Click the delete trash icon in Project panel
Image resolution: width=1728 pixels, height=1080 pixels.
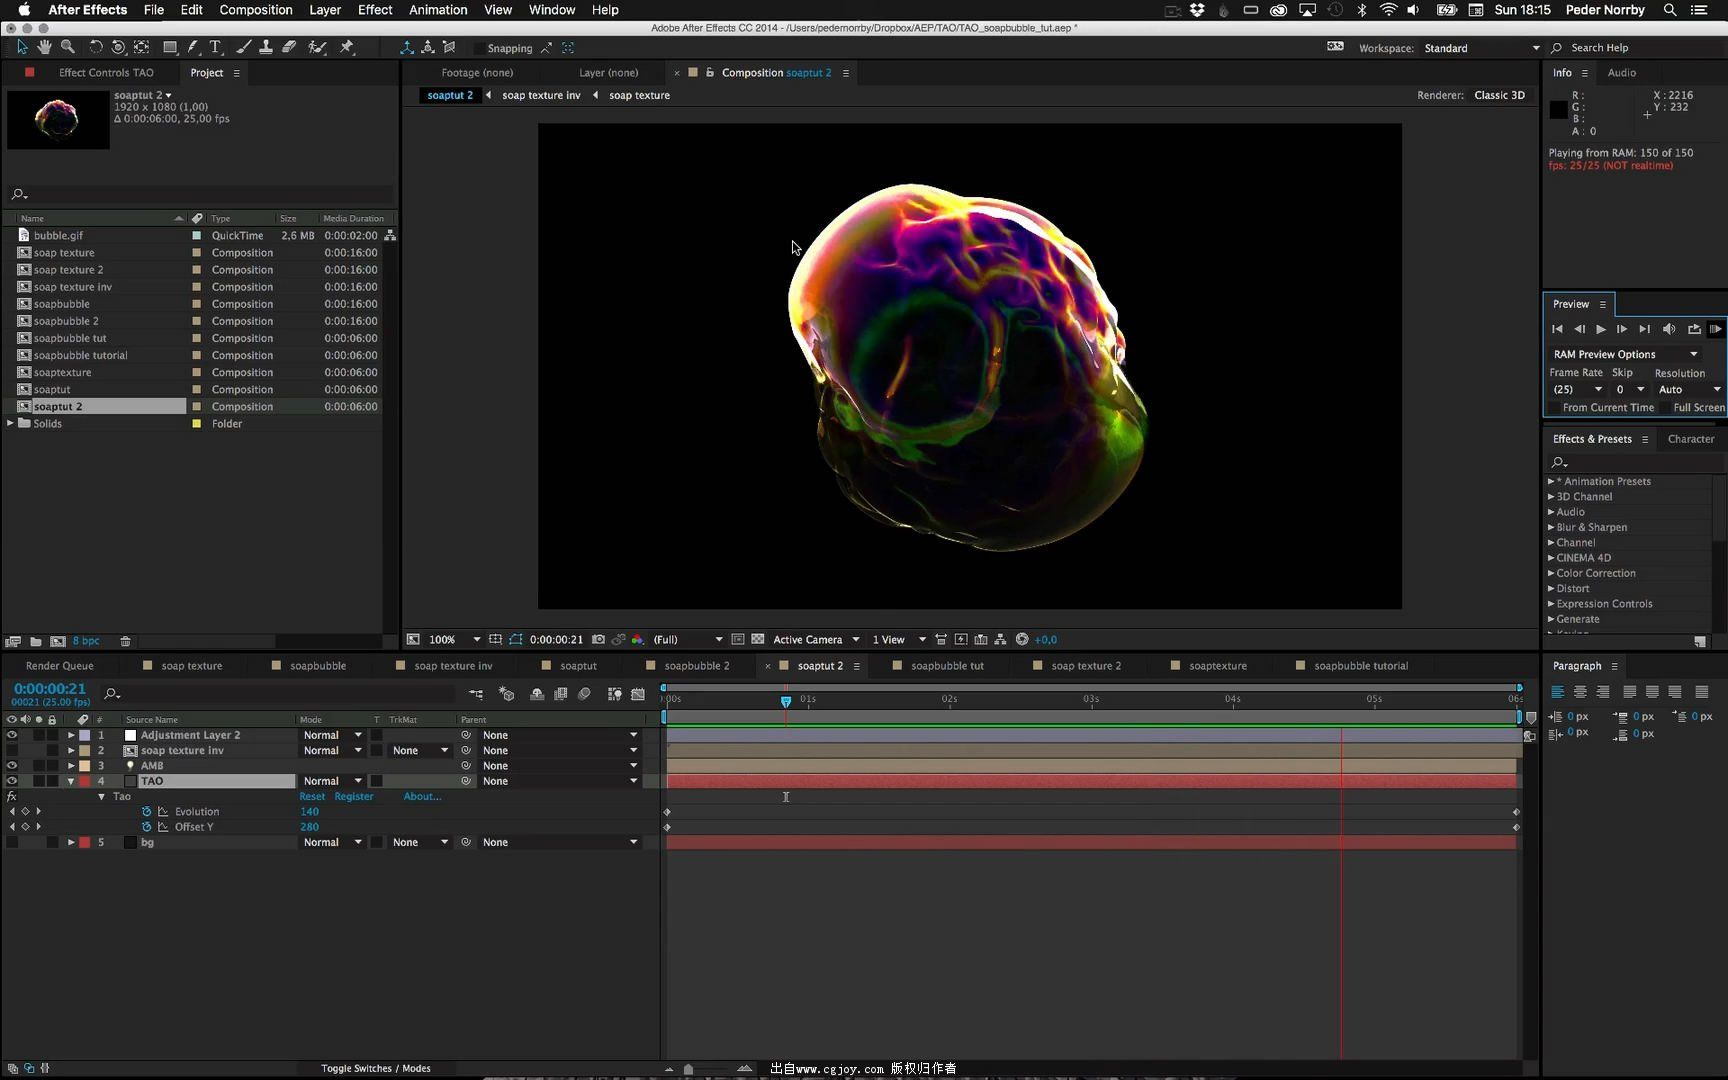(x=125, y=641)
